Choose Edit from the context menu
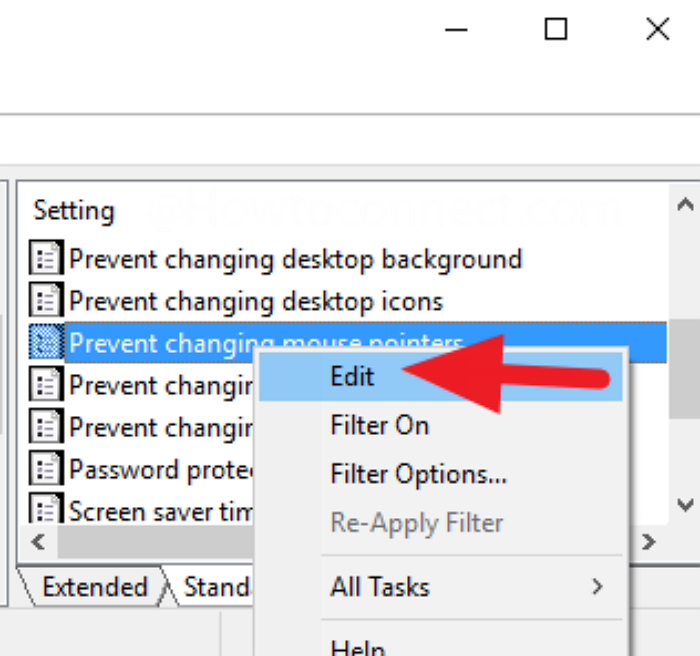This screenshot has height=656, width=700. (x=352, y=376)
